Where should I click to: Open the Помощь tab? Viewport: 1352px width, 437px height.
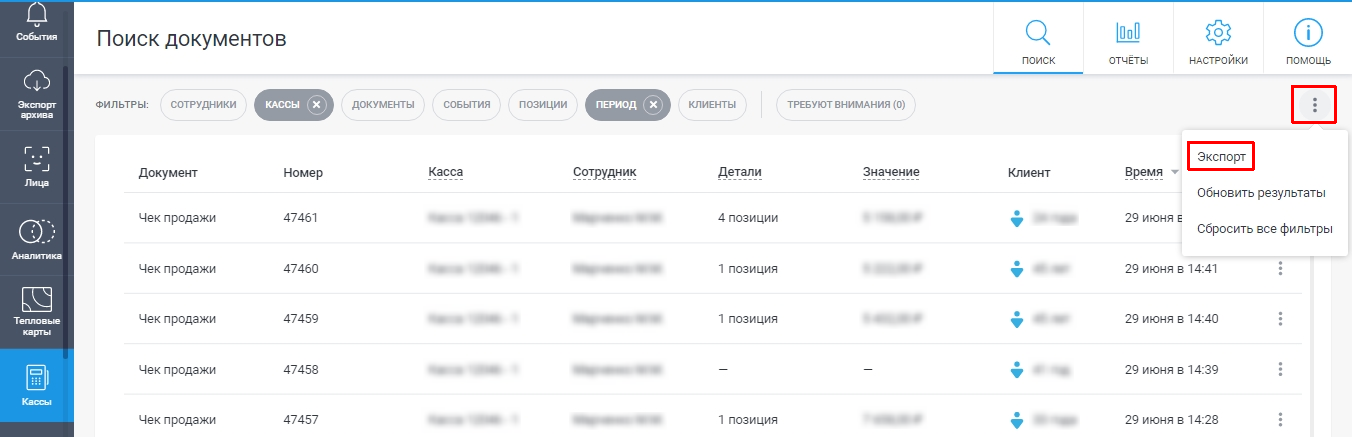1308,40
